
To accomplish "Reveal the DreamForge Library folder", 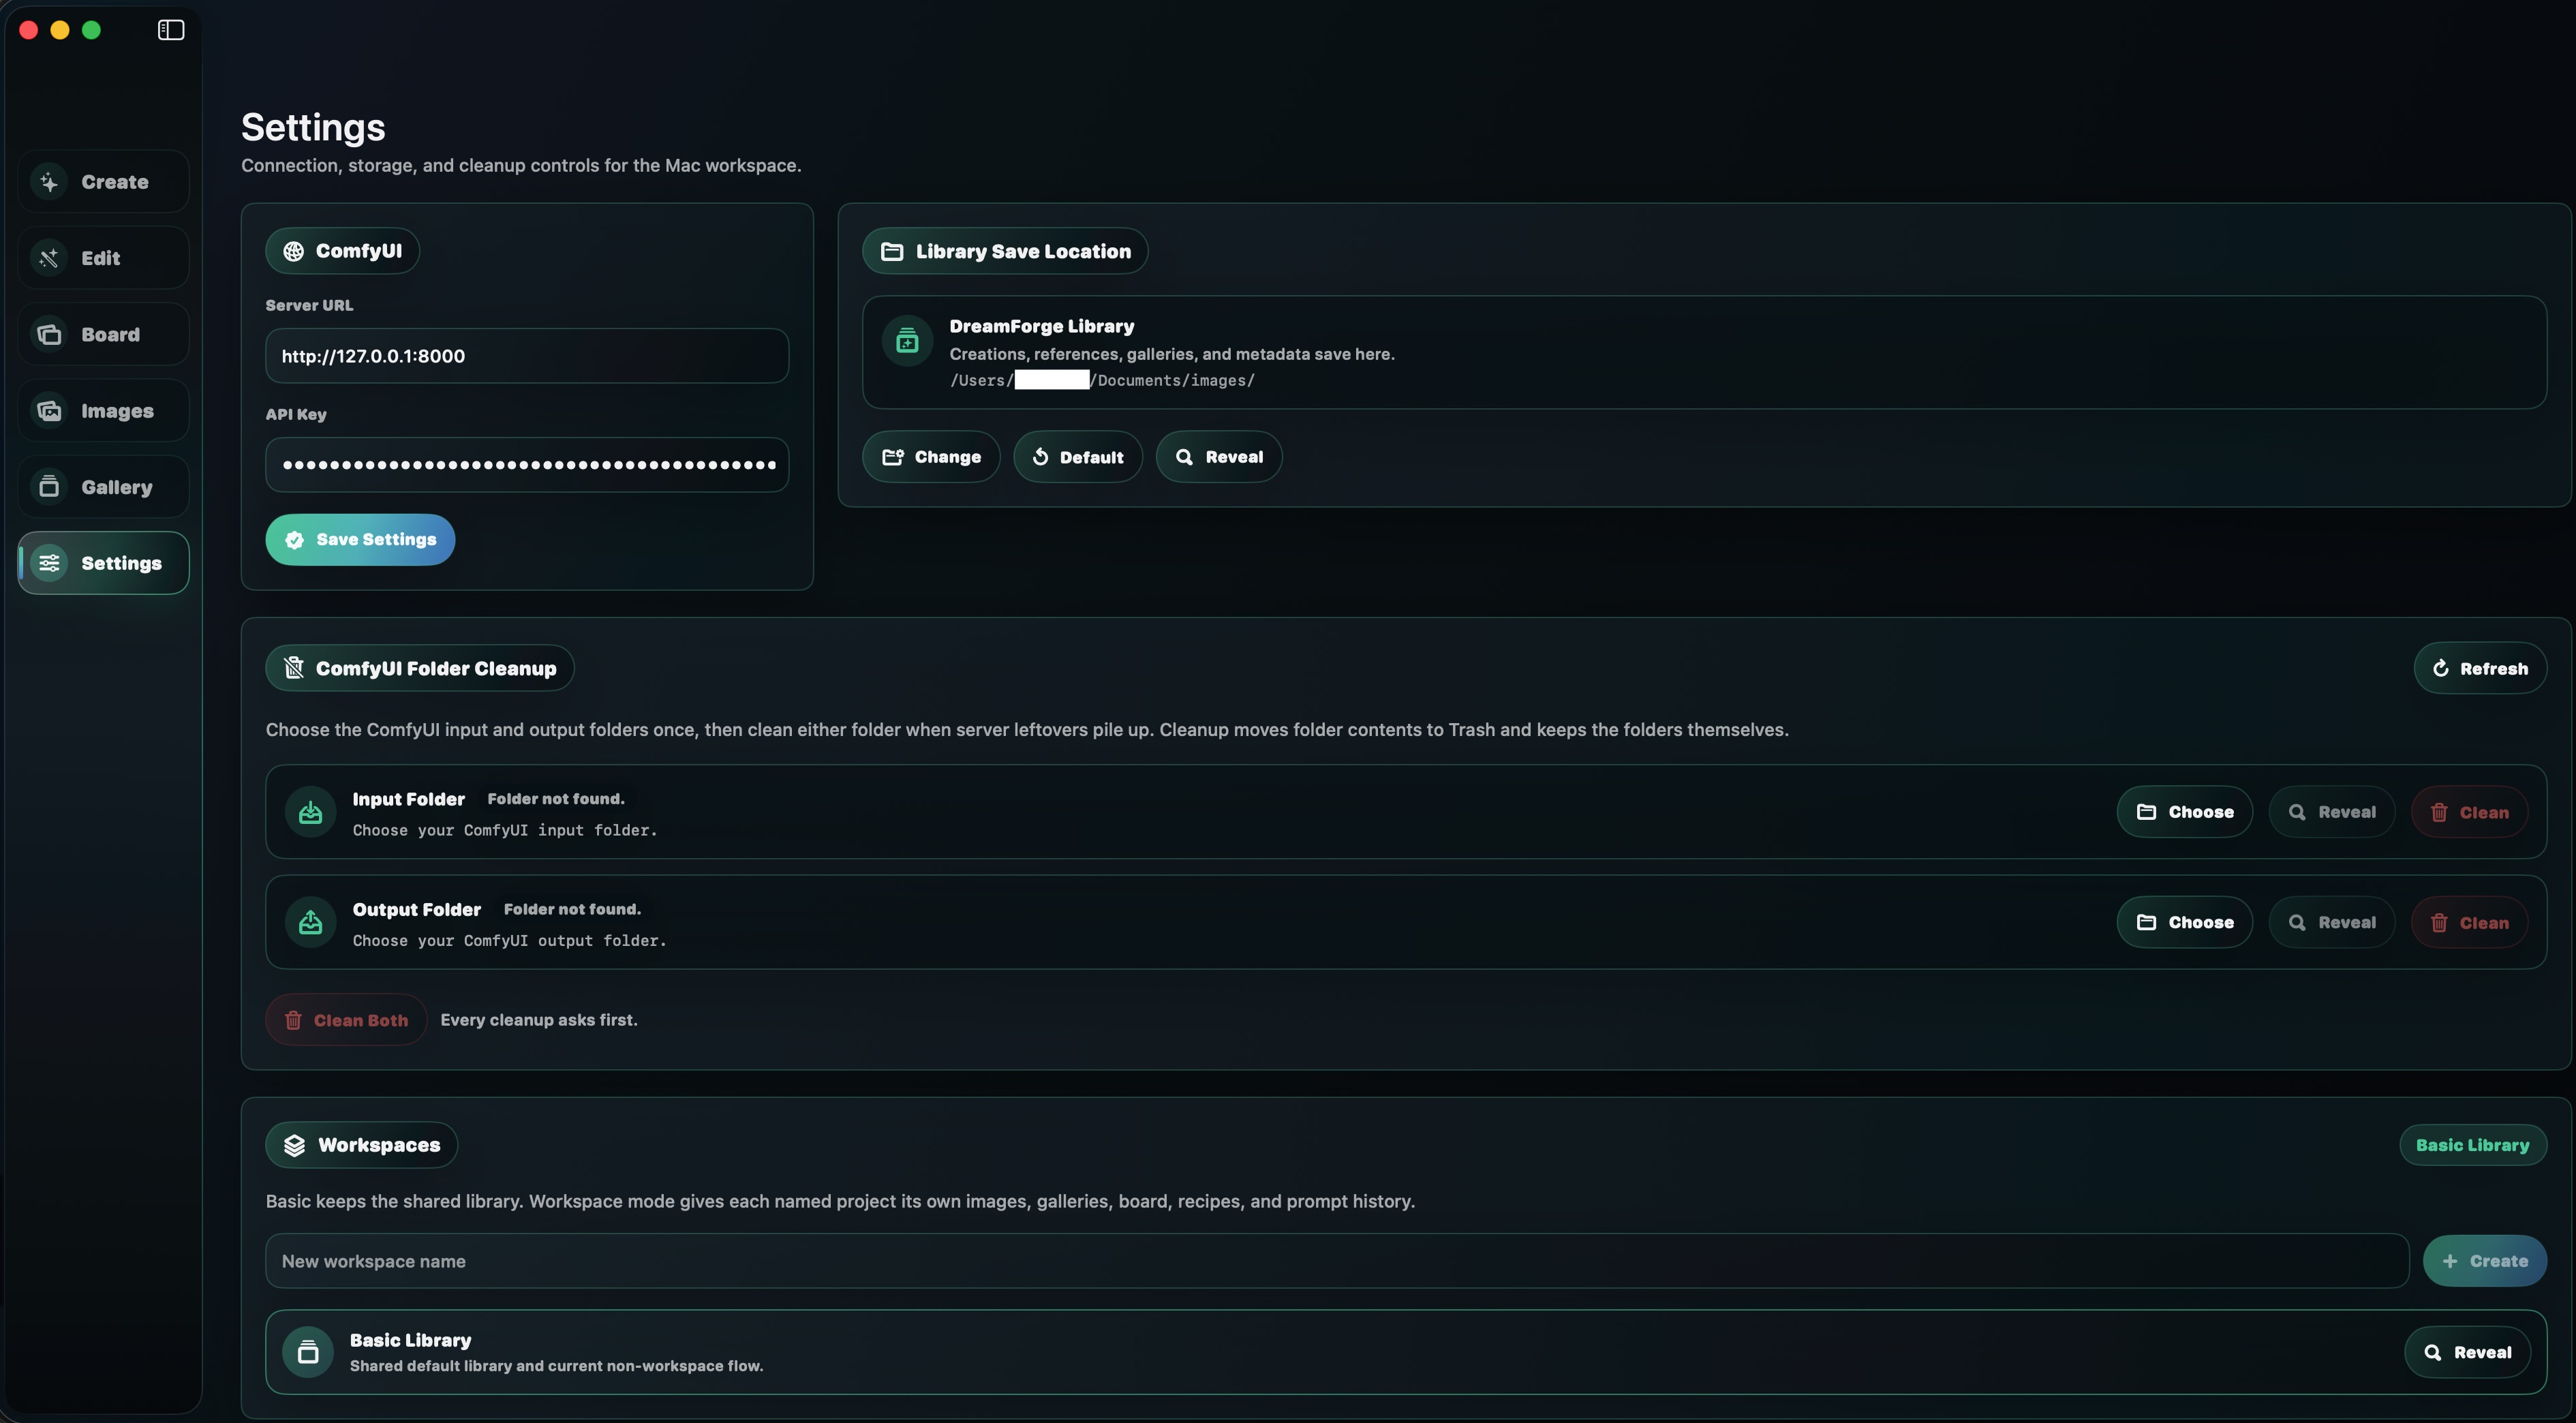I will 1219,457.
